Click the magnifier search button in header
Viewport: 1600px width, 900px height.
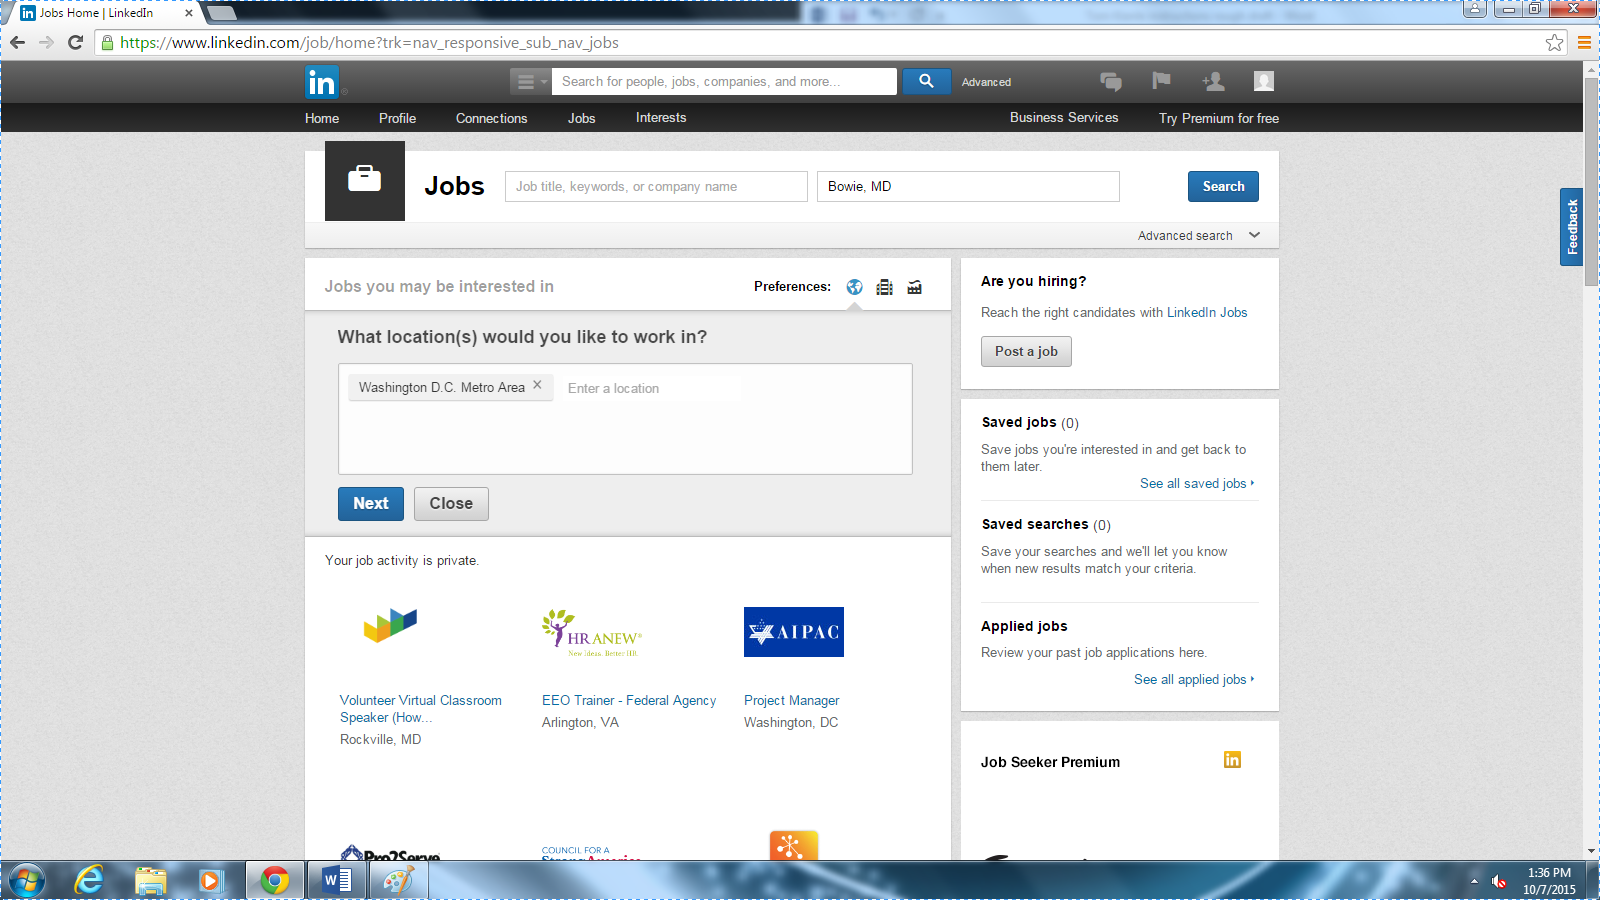click(926, 81)
